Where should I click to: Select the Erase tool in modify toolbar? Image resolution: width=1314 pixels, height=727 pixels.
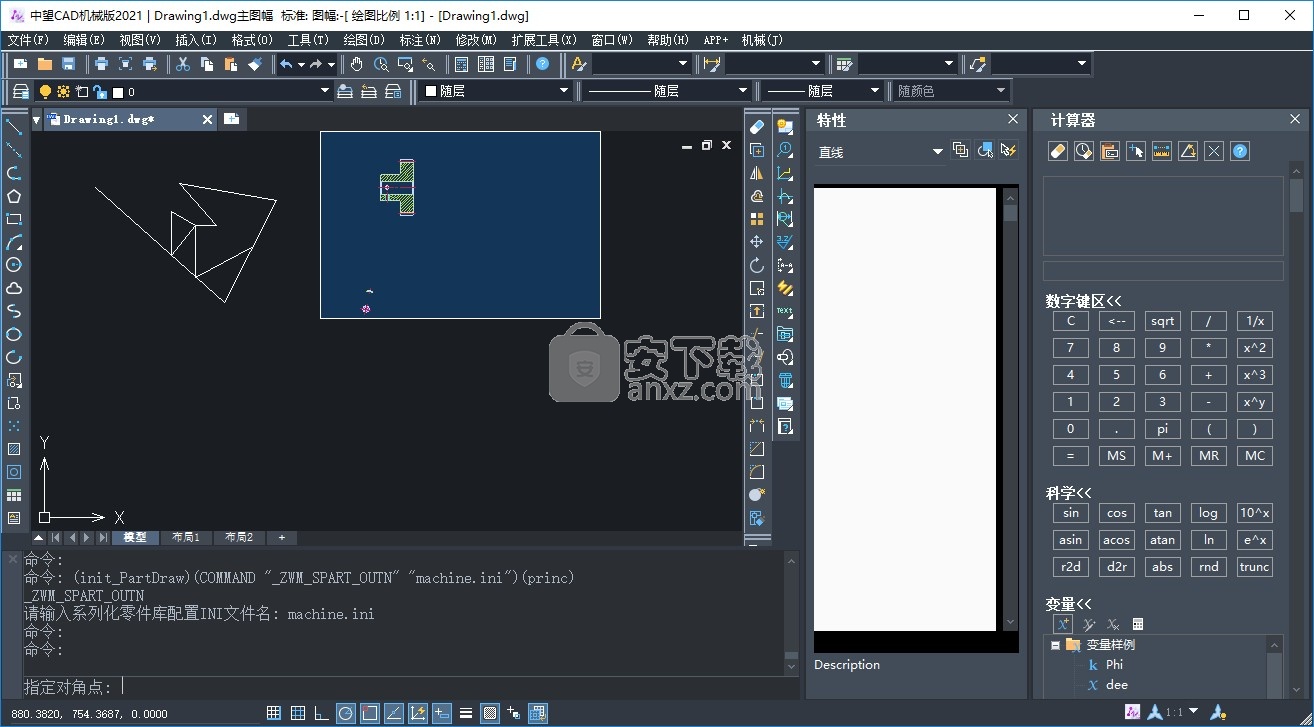pyautogui.click(x=757, y=127)
